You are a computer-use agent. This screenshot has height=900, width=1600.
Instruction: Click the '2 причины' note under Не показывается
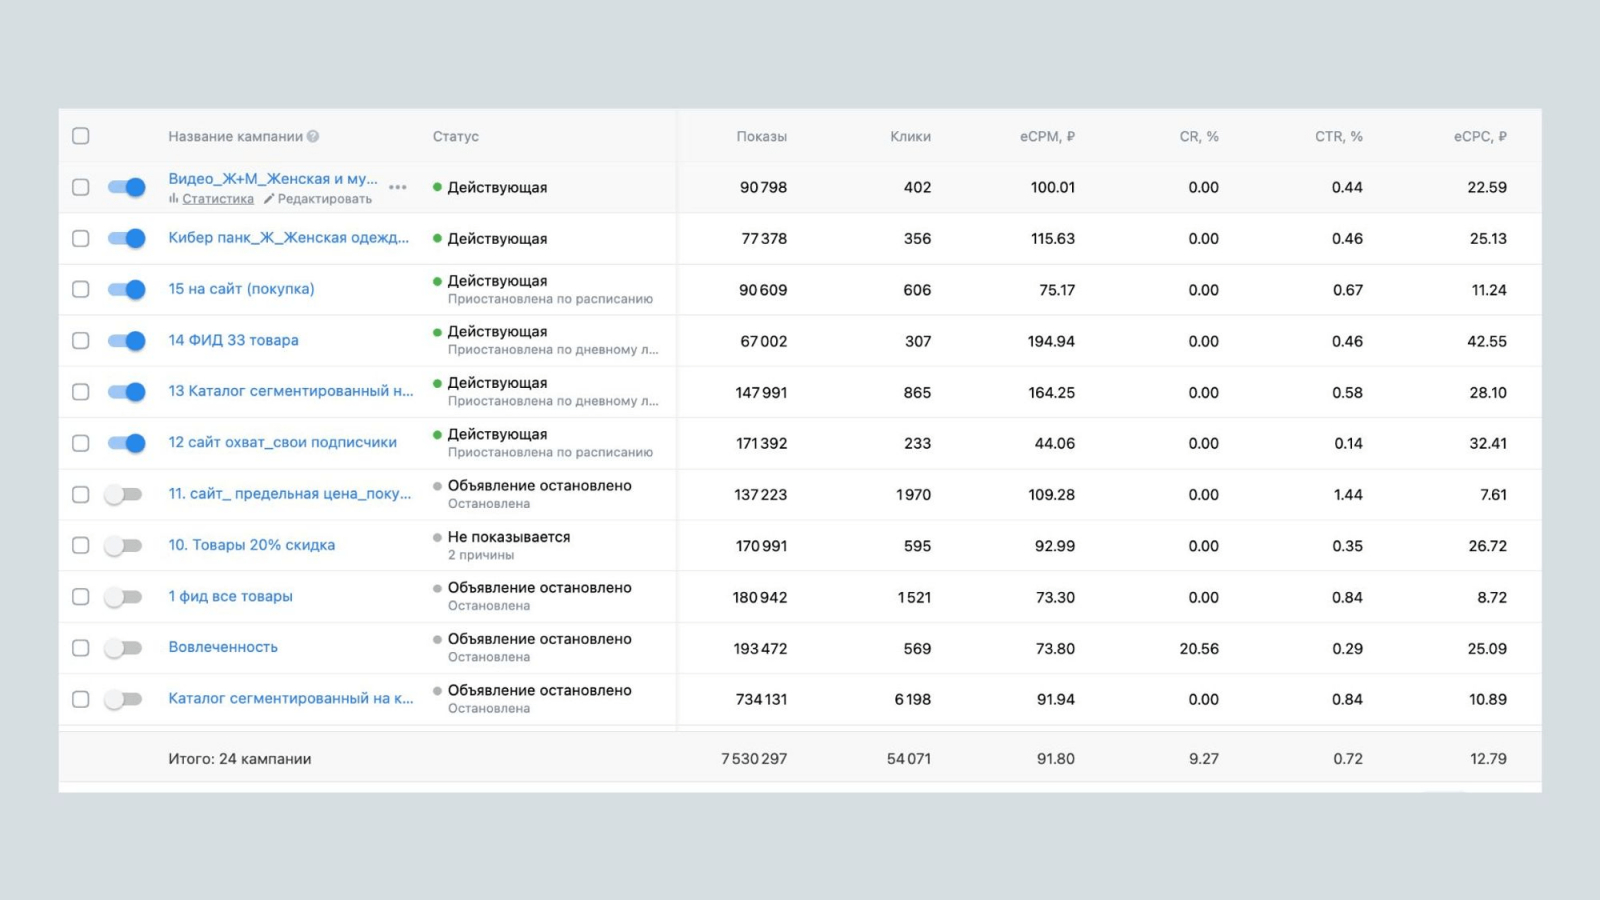pos(481,556)
